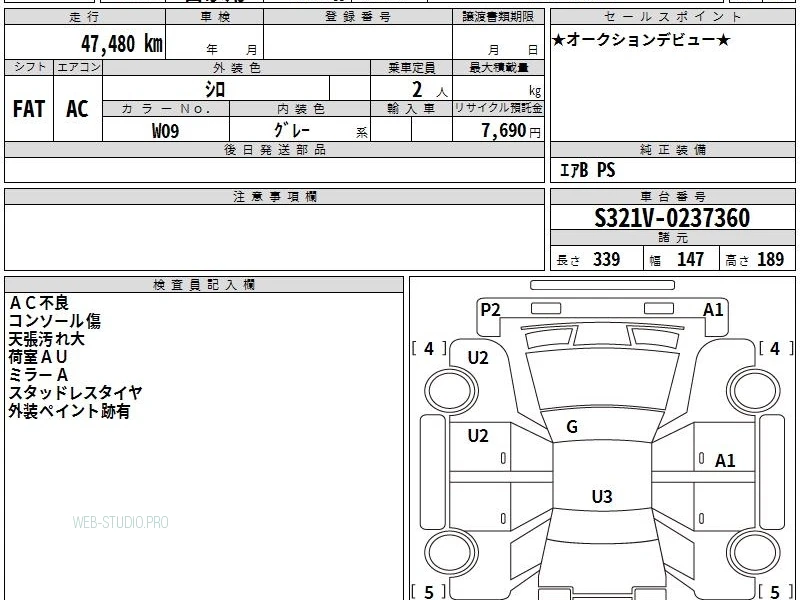Screen dimensions: 800x600
Task: Click the exterior color value シロ
Action: (x=215, y=89)
